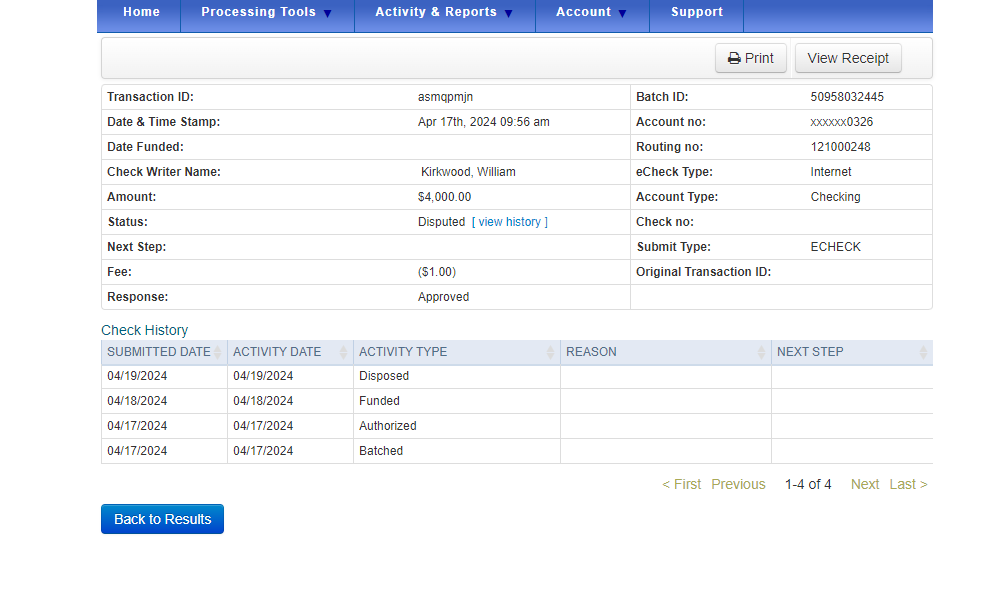Select submitted date 04/19/2024
The width and height of the screenshot is (999, 591).
pyautogui.click(x=137, y=376)
